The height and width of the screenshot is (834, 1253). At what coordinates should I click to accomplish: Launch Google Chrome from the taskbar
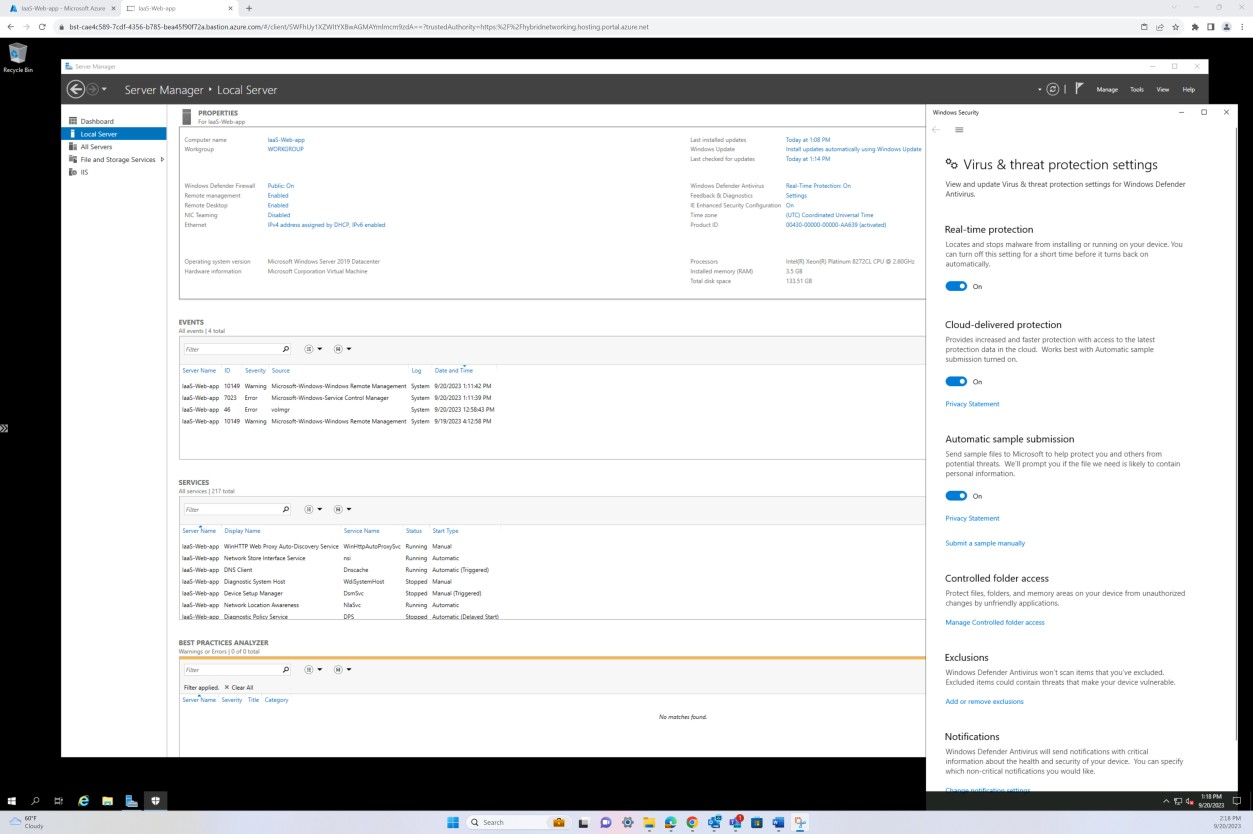(693, 822)
